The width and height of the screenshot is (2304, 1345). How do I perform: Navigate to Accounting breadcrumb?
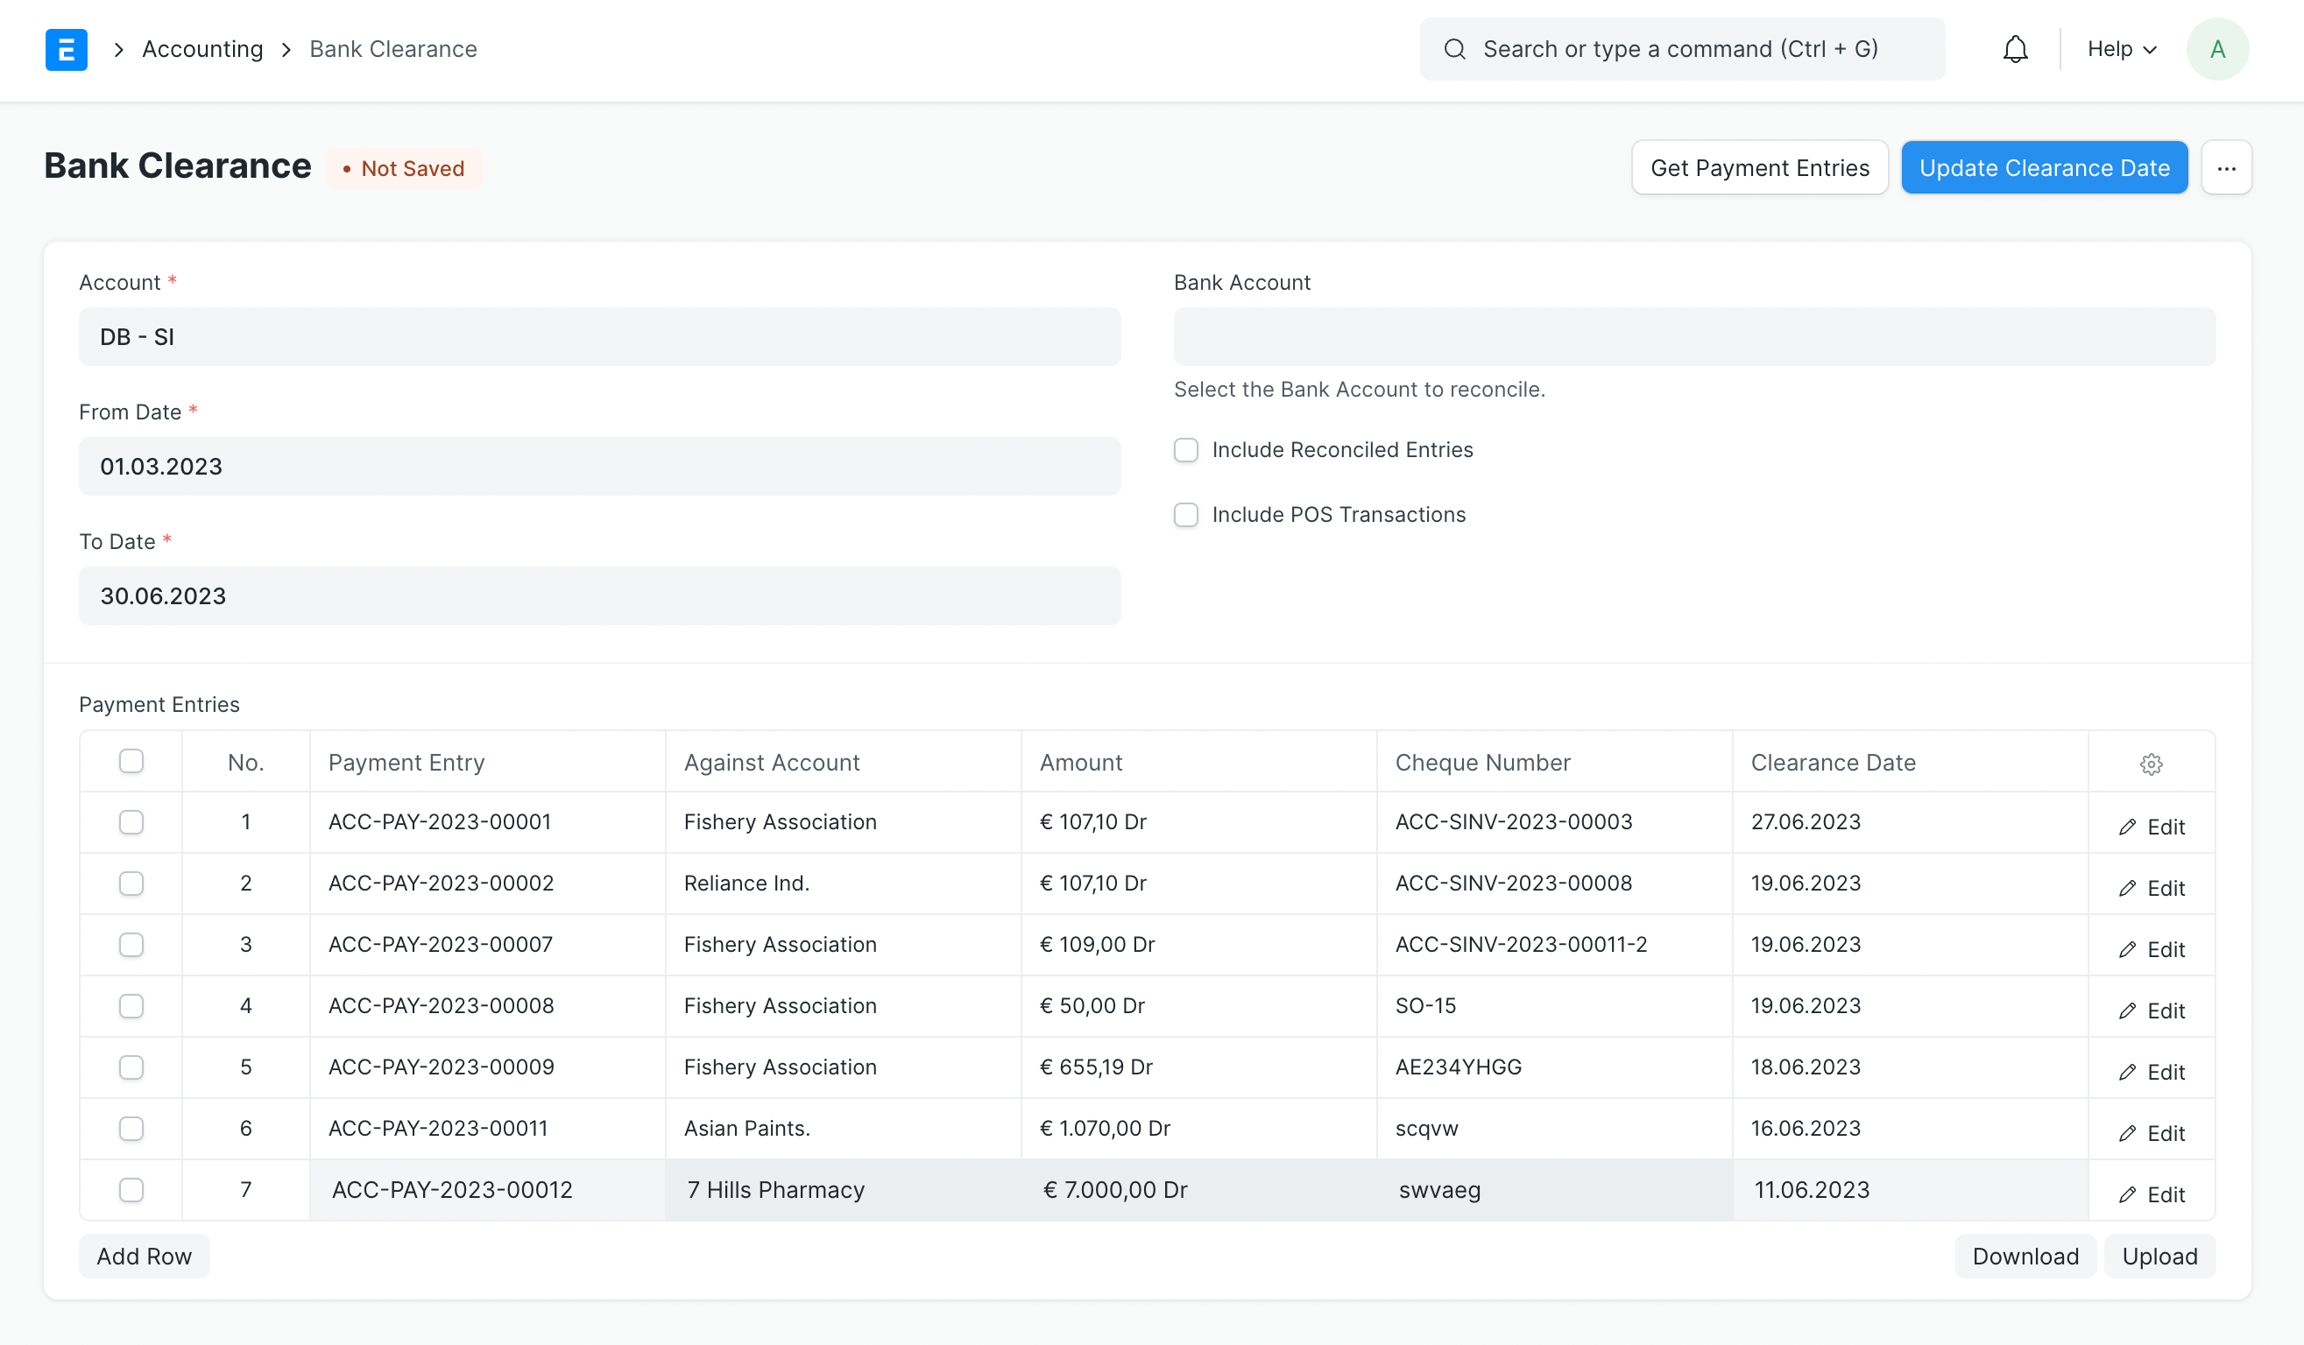click(202, 49)
